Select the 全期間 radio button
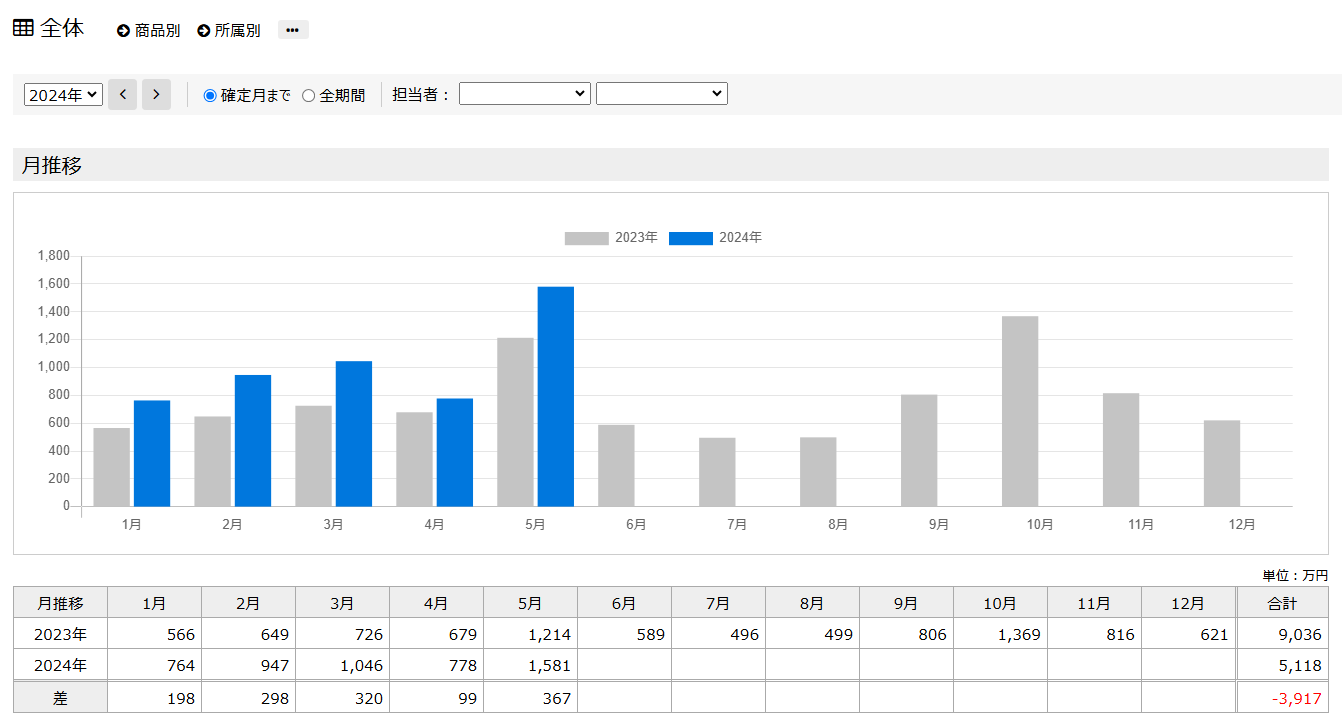This screenshot has width=1342, height=723. click(308, 96)
